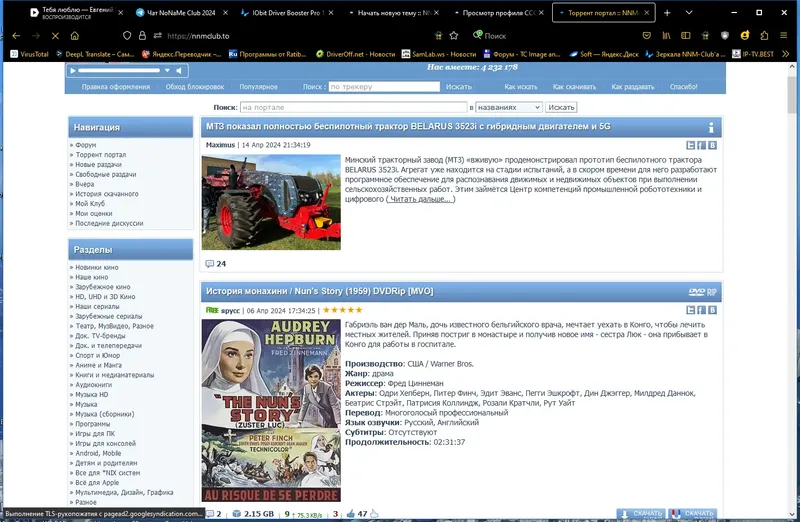The image size is (800, 522).
Task: Open the browser home page icon
Action: tap(74, 36)
